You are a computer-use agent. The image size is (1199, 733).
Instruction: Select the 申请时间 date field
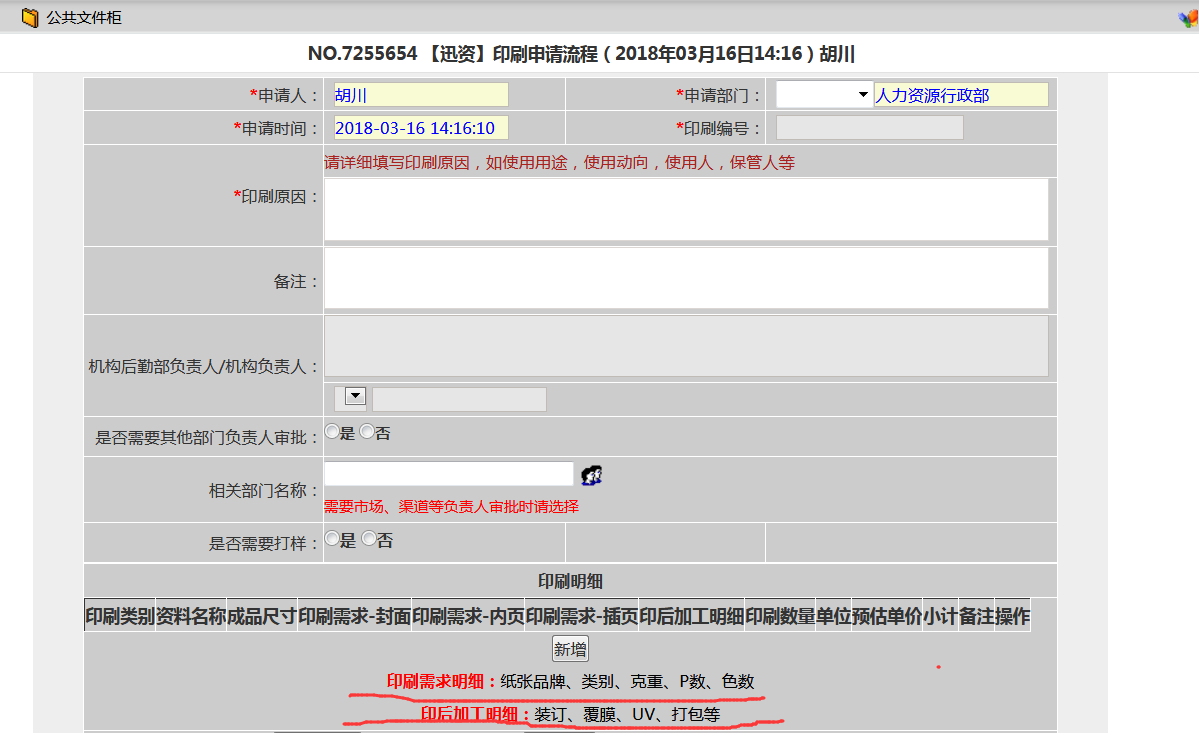point(420,128)
